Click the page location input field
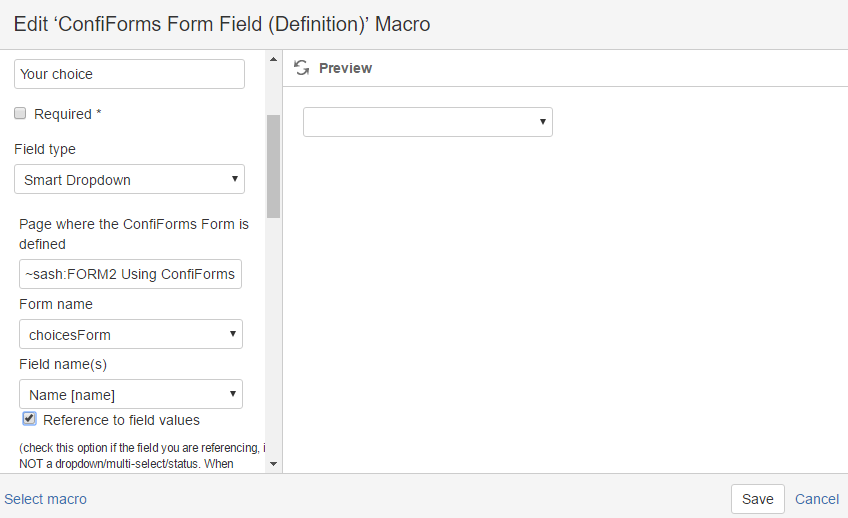The height and width of the screenshot is (518, 848). coord(130,274)
